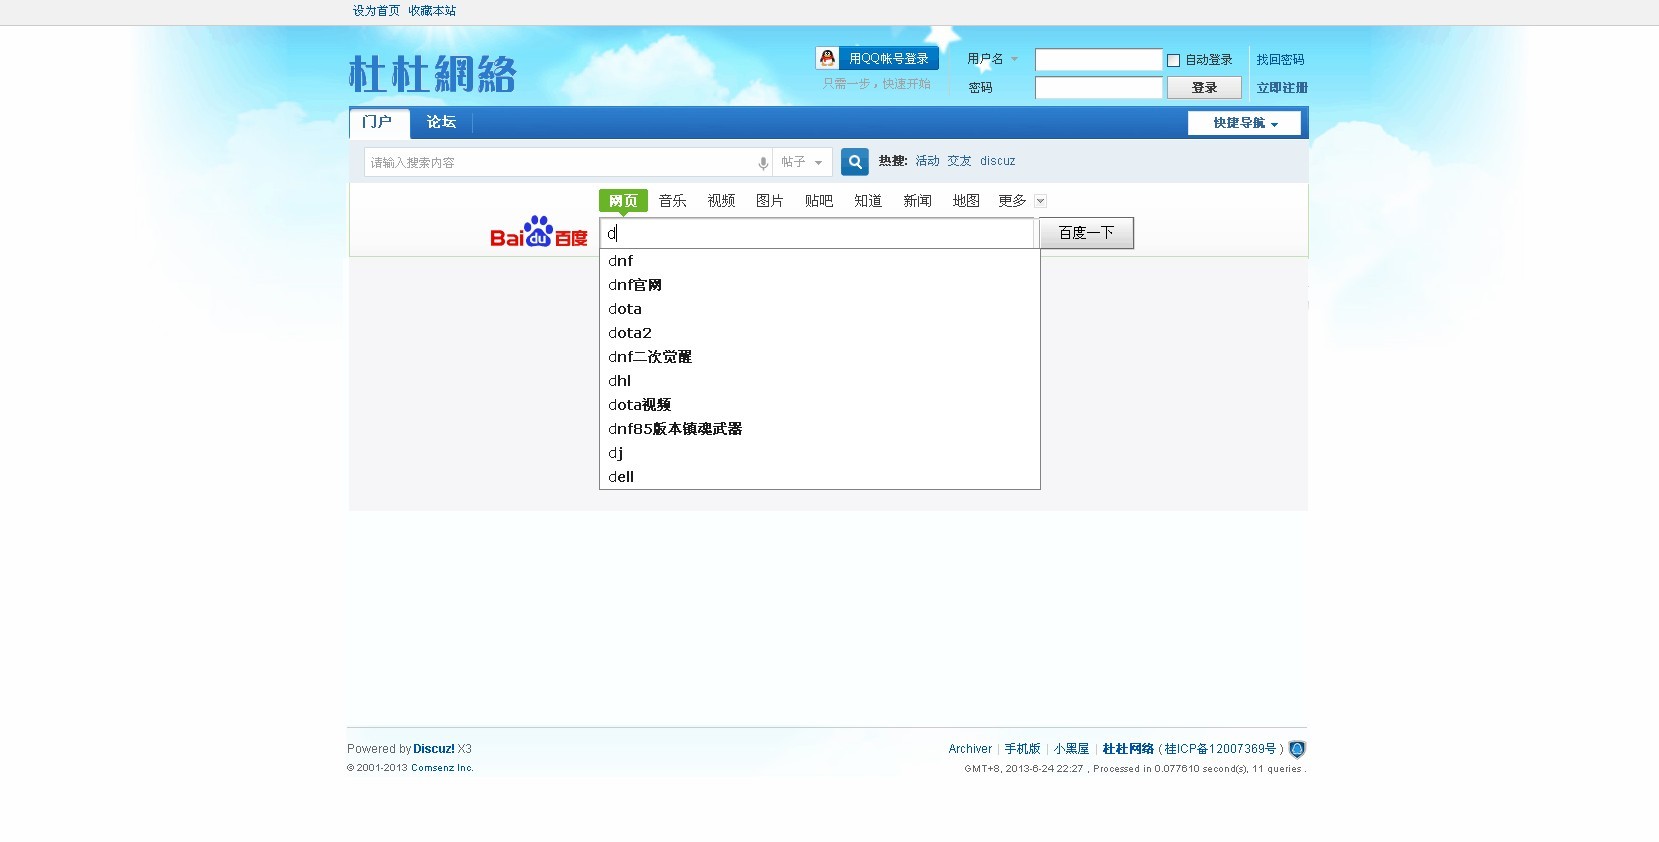The width and height of the screenshot is (1659, 842).
Task: Focus the username input field
Action: click(1098, 60)
